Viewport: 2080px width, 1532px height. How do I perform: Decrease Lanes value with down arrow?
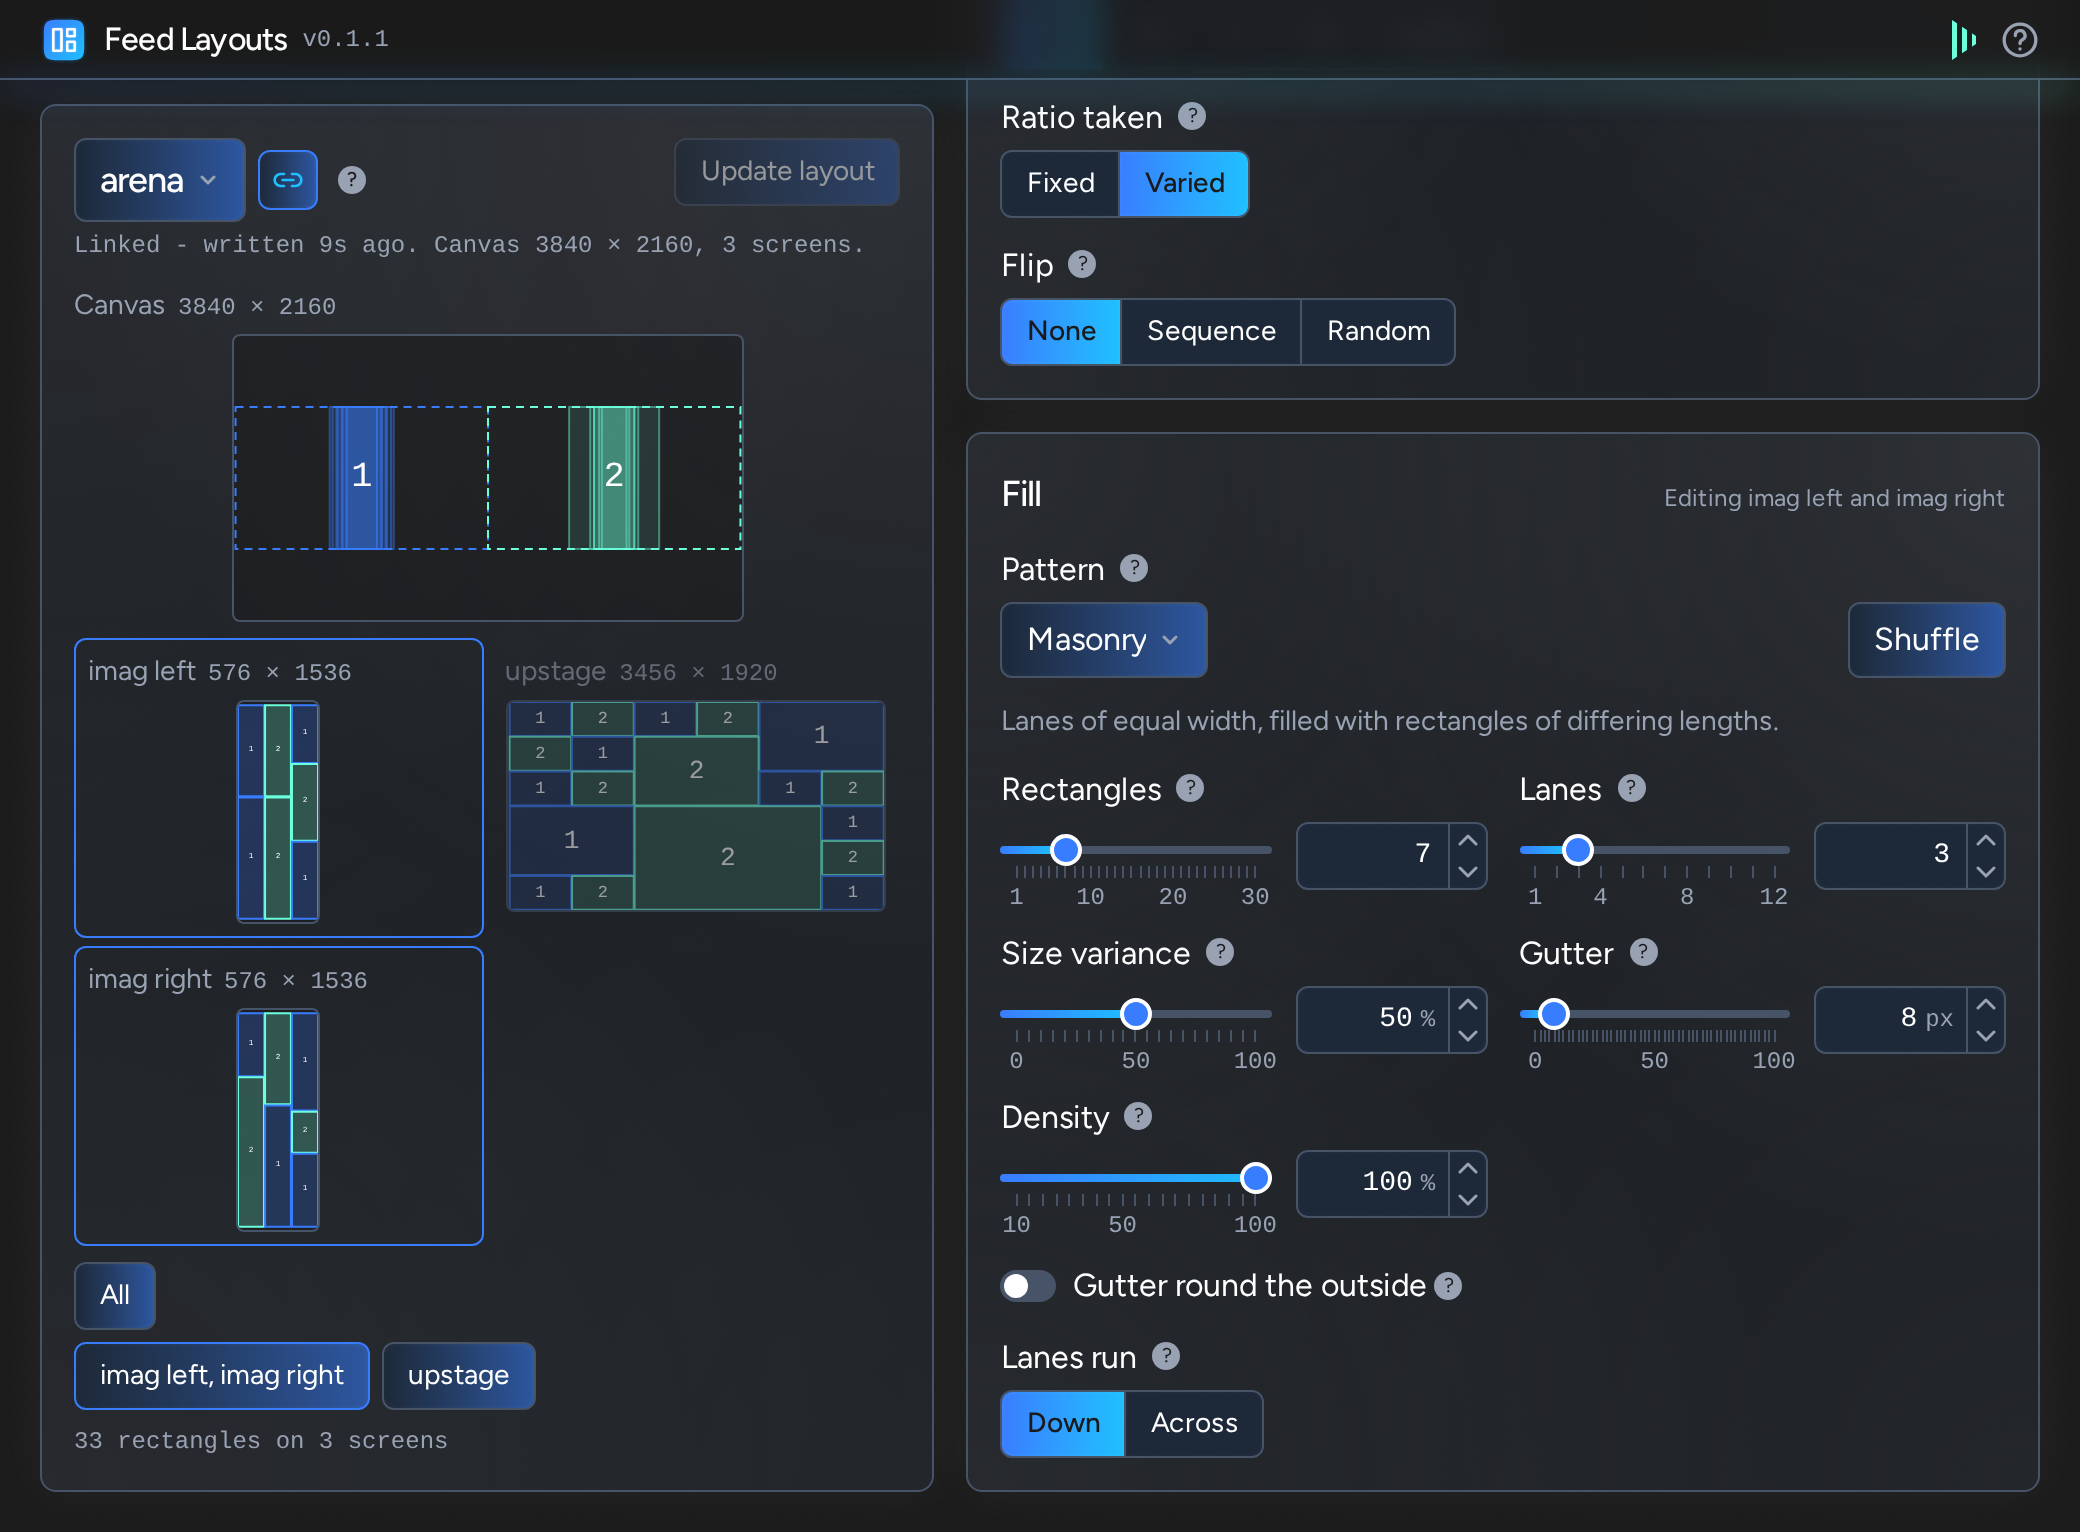point(1986,872)
